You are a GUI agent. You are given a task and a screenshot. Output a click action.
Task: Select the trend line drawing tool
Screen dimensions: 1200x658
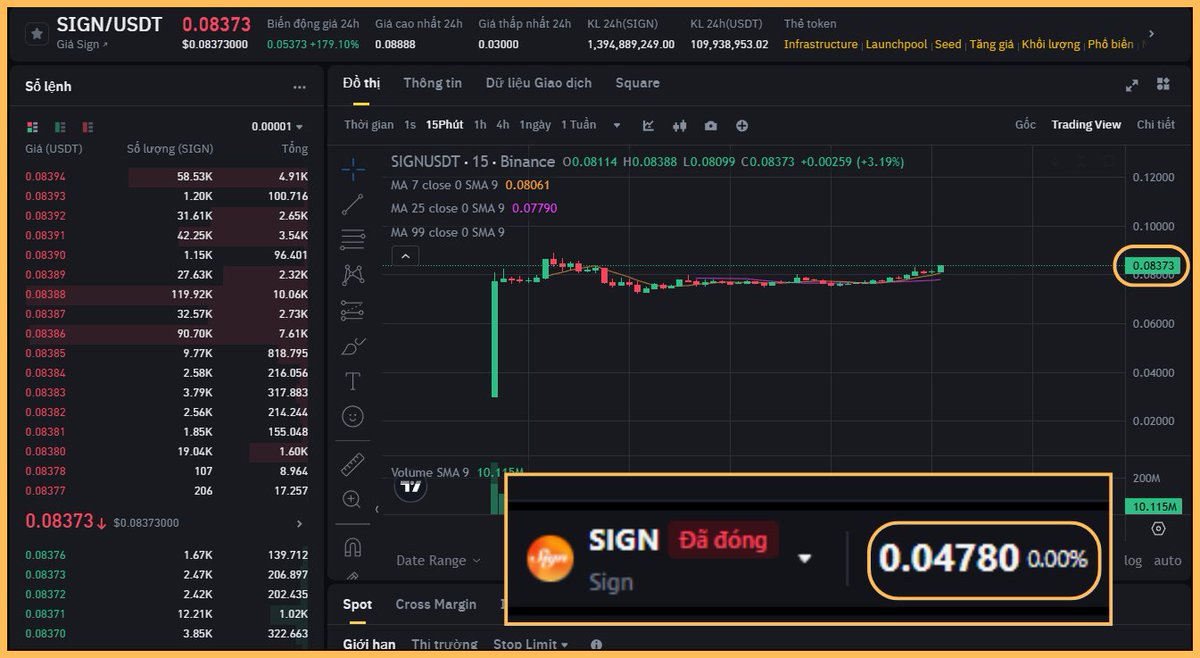353,204
